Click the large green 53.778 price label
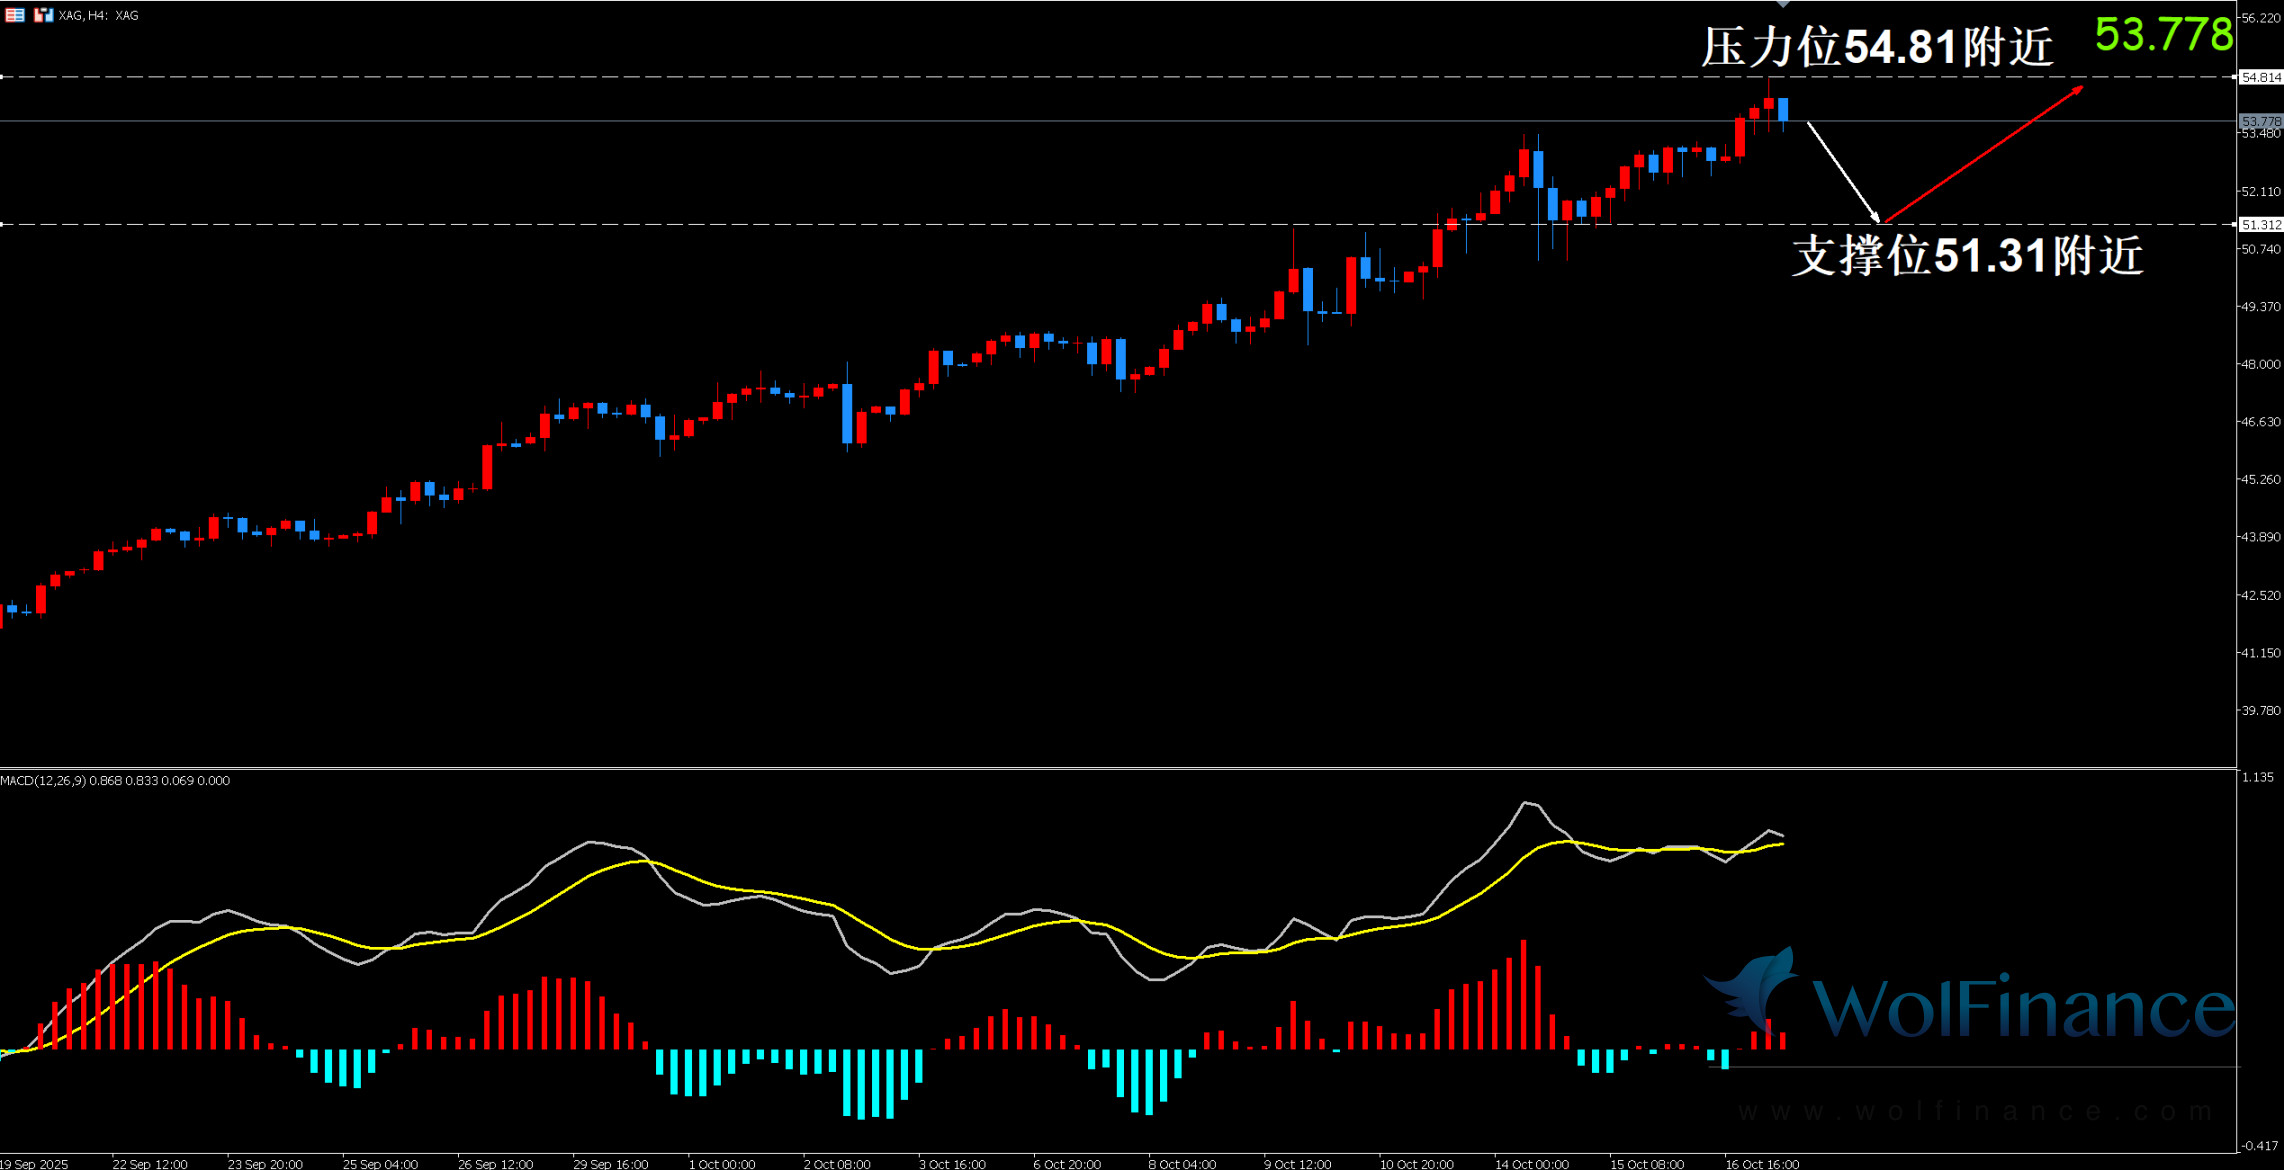This screenshot has width=2284, height=1170. click(2163, 35)
